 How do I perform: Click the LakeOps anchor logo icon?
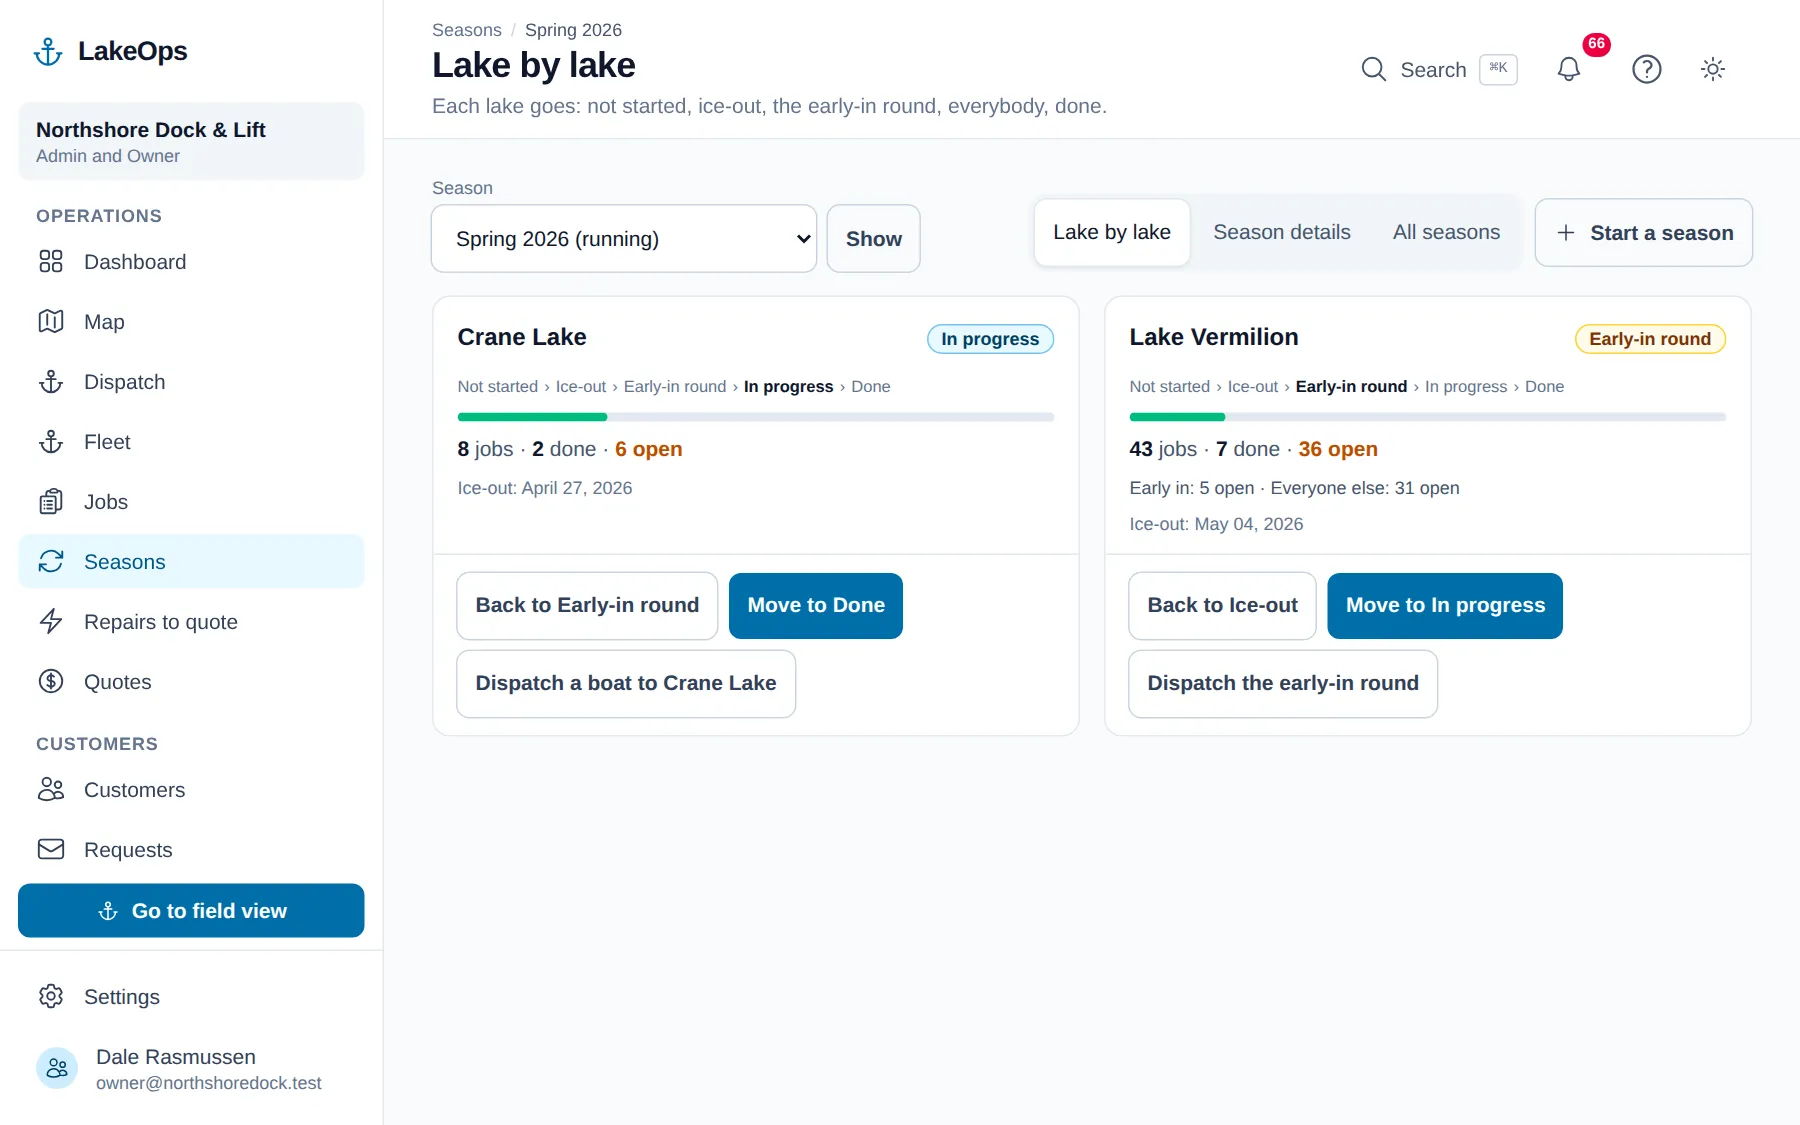click(x=48, y=51)
